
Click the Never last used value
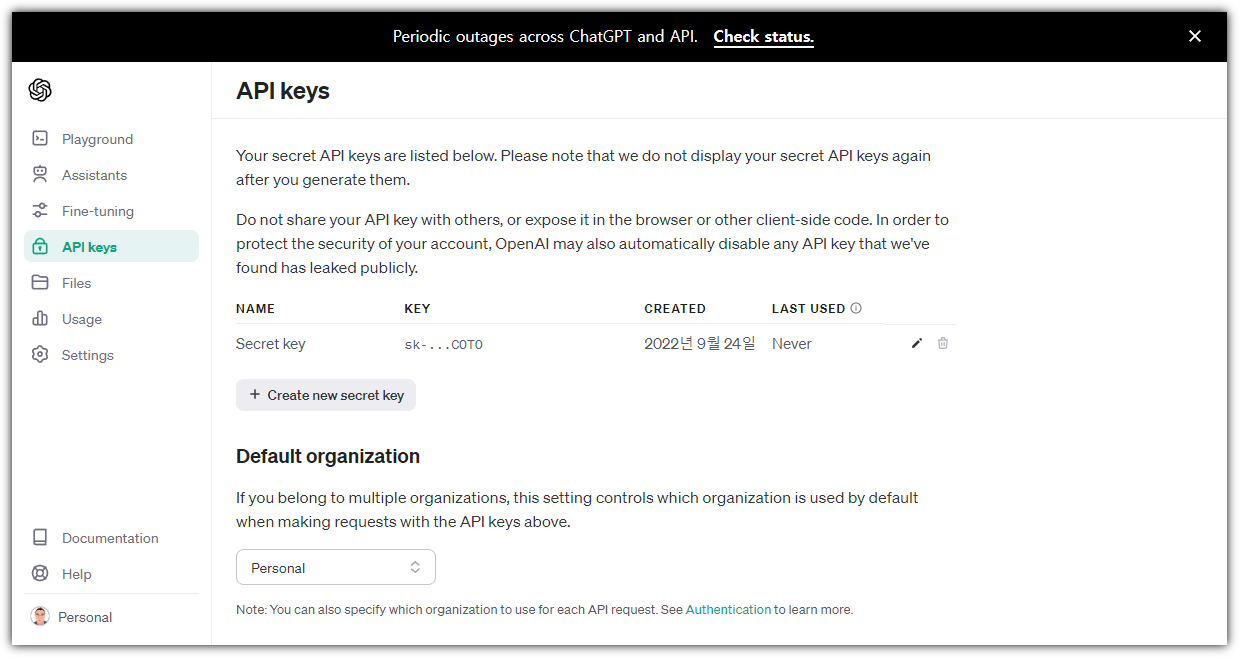click(792, 344)
